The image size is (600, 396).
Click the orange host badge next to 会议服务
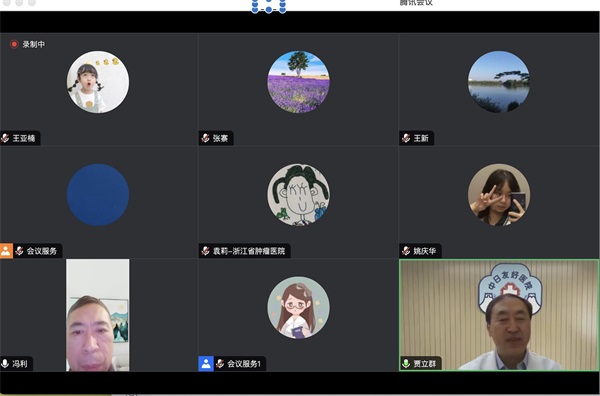pos(6,251)
